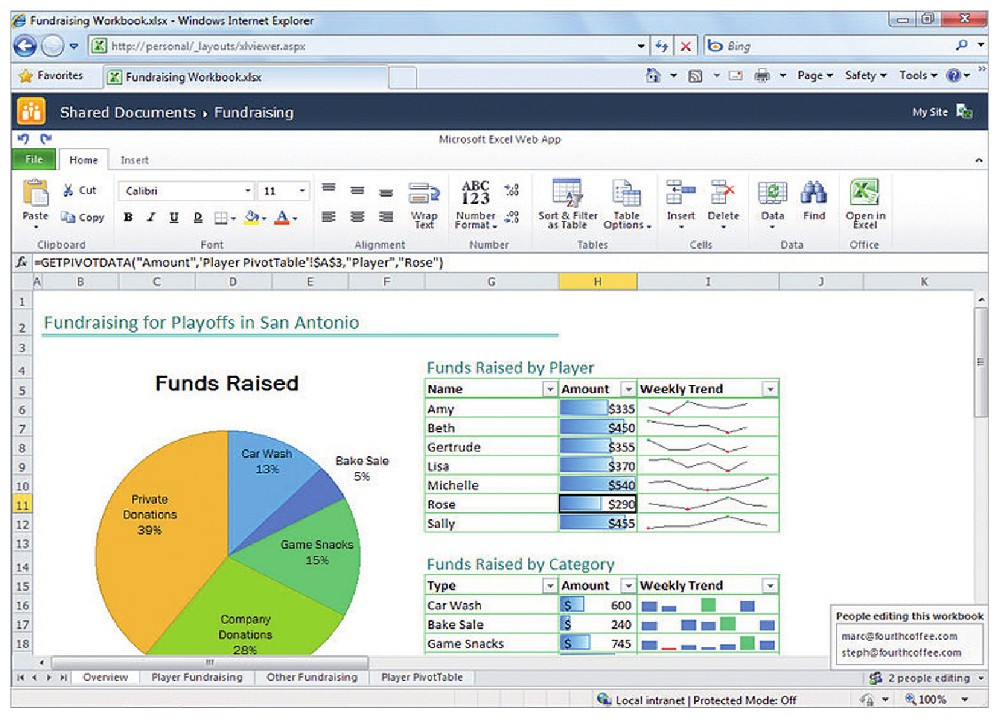Click the Cut scissors icon

click(69, 190)
